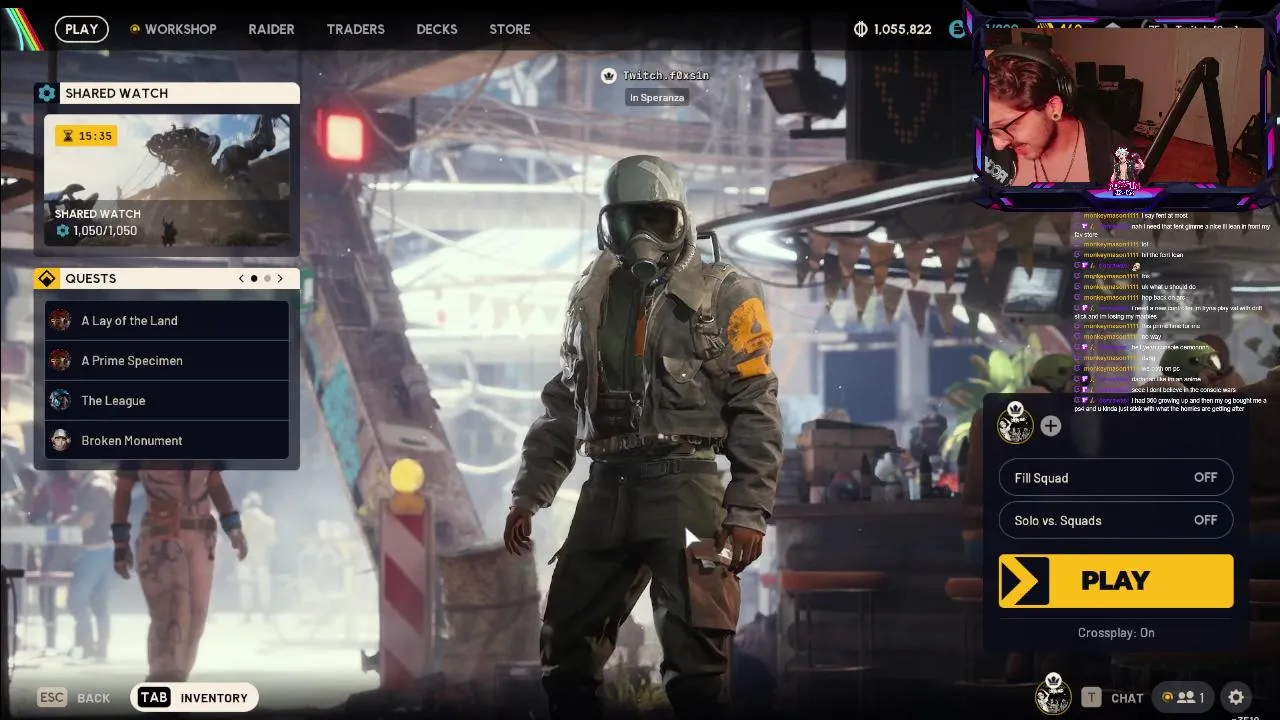Click the 15:35 event timer badge
Screen dimensions: 1280x720
click(87, 136)
